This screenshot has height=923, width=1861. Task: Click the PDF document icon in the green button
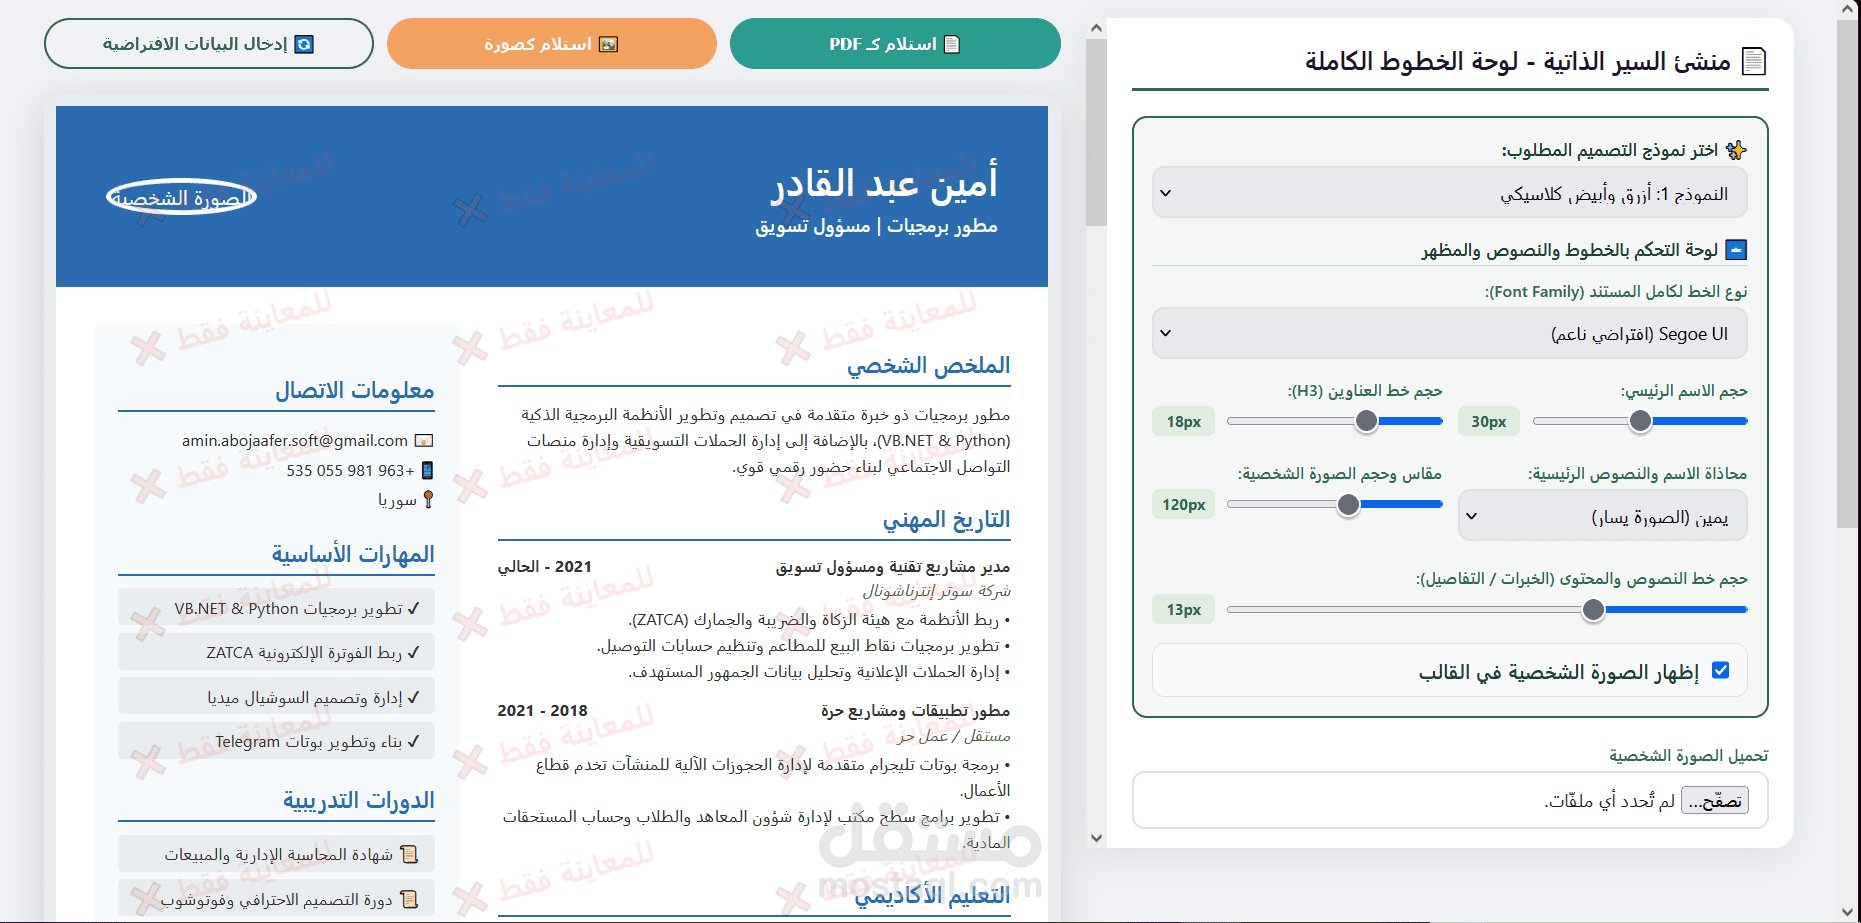point(952,44)
